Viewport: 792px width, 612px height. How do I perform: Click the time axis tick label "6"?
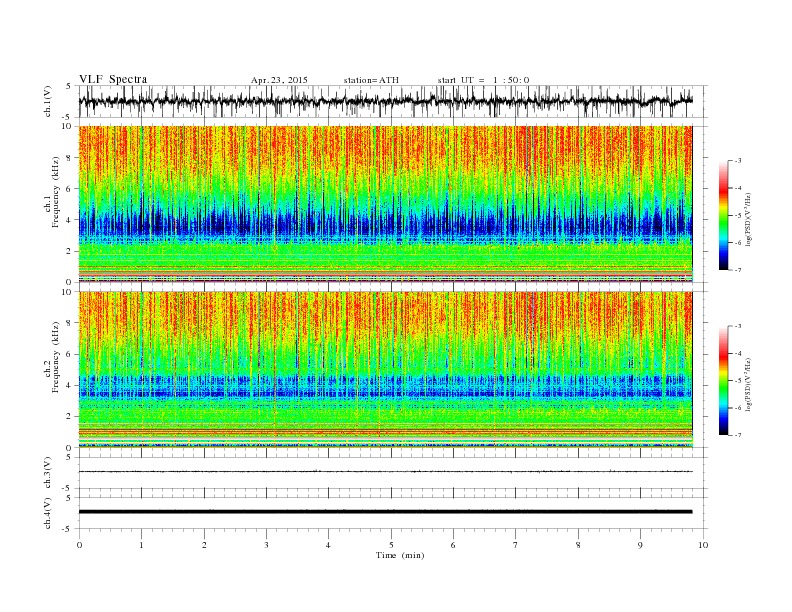[x=453, y=545]
